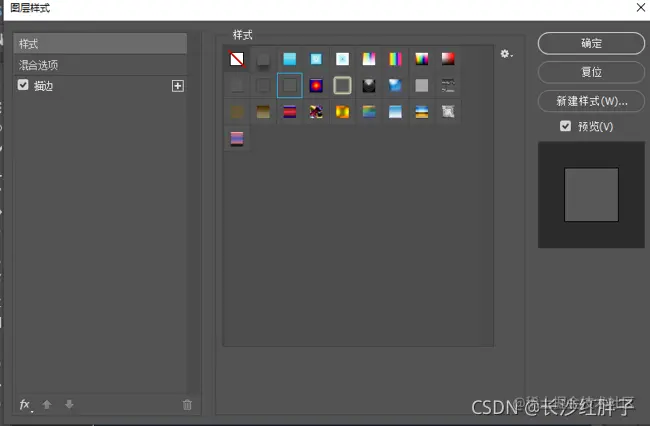Apply the flat light gray style swatch
The image size is (650, 426).
422,85
